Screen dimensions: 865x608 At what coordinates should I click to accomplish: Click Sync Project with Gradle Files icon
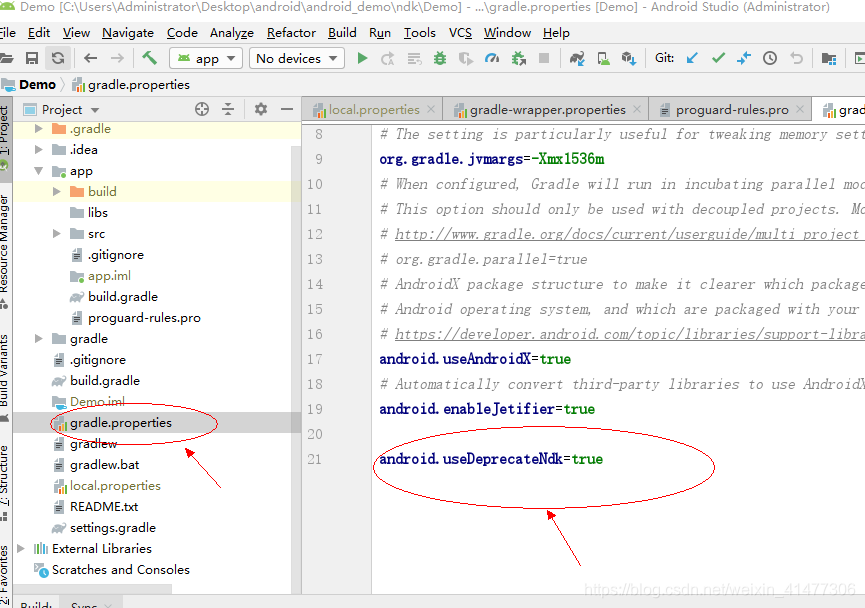(x=577, y=58)
